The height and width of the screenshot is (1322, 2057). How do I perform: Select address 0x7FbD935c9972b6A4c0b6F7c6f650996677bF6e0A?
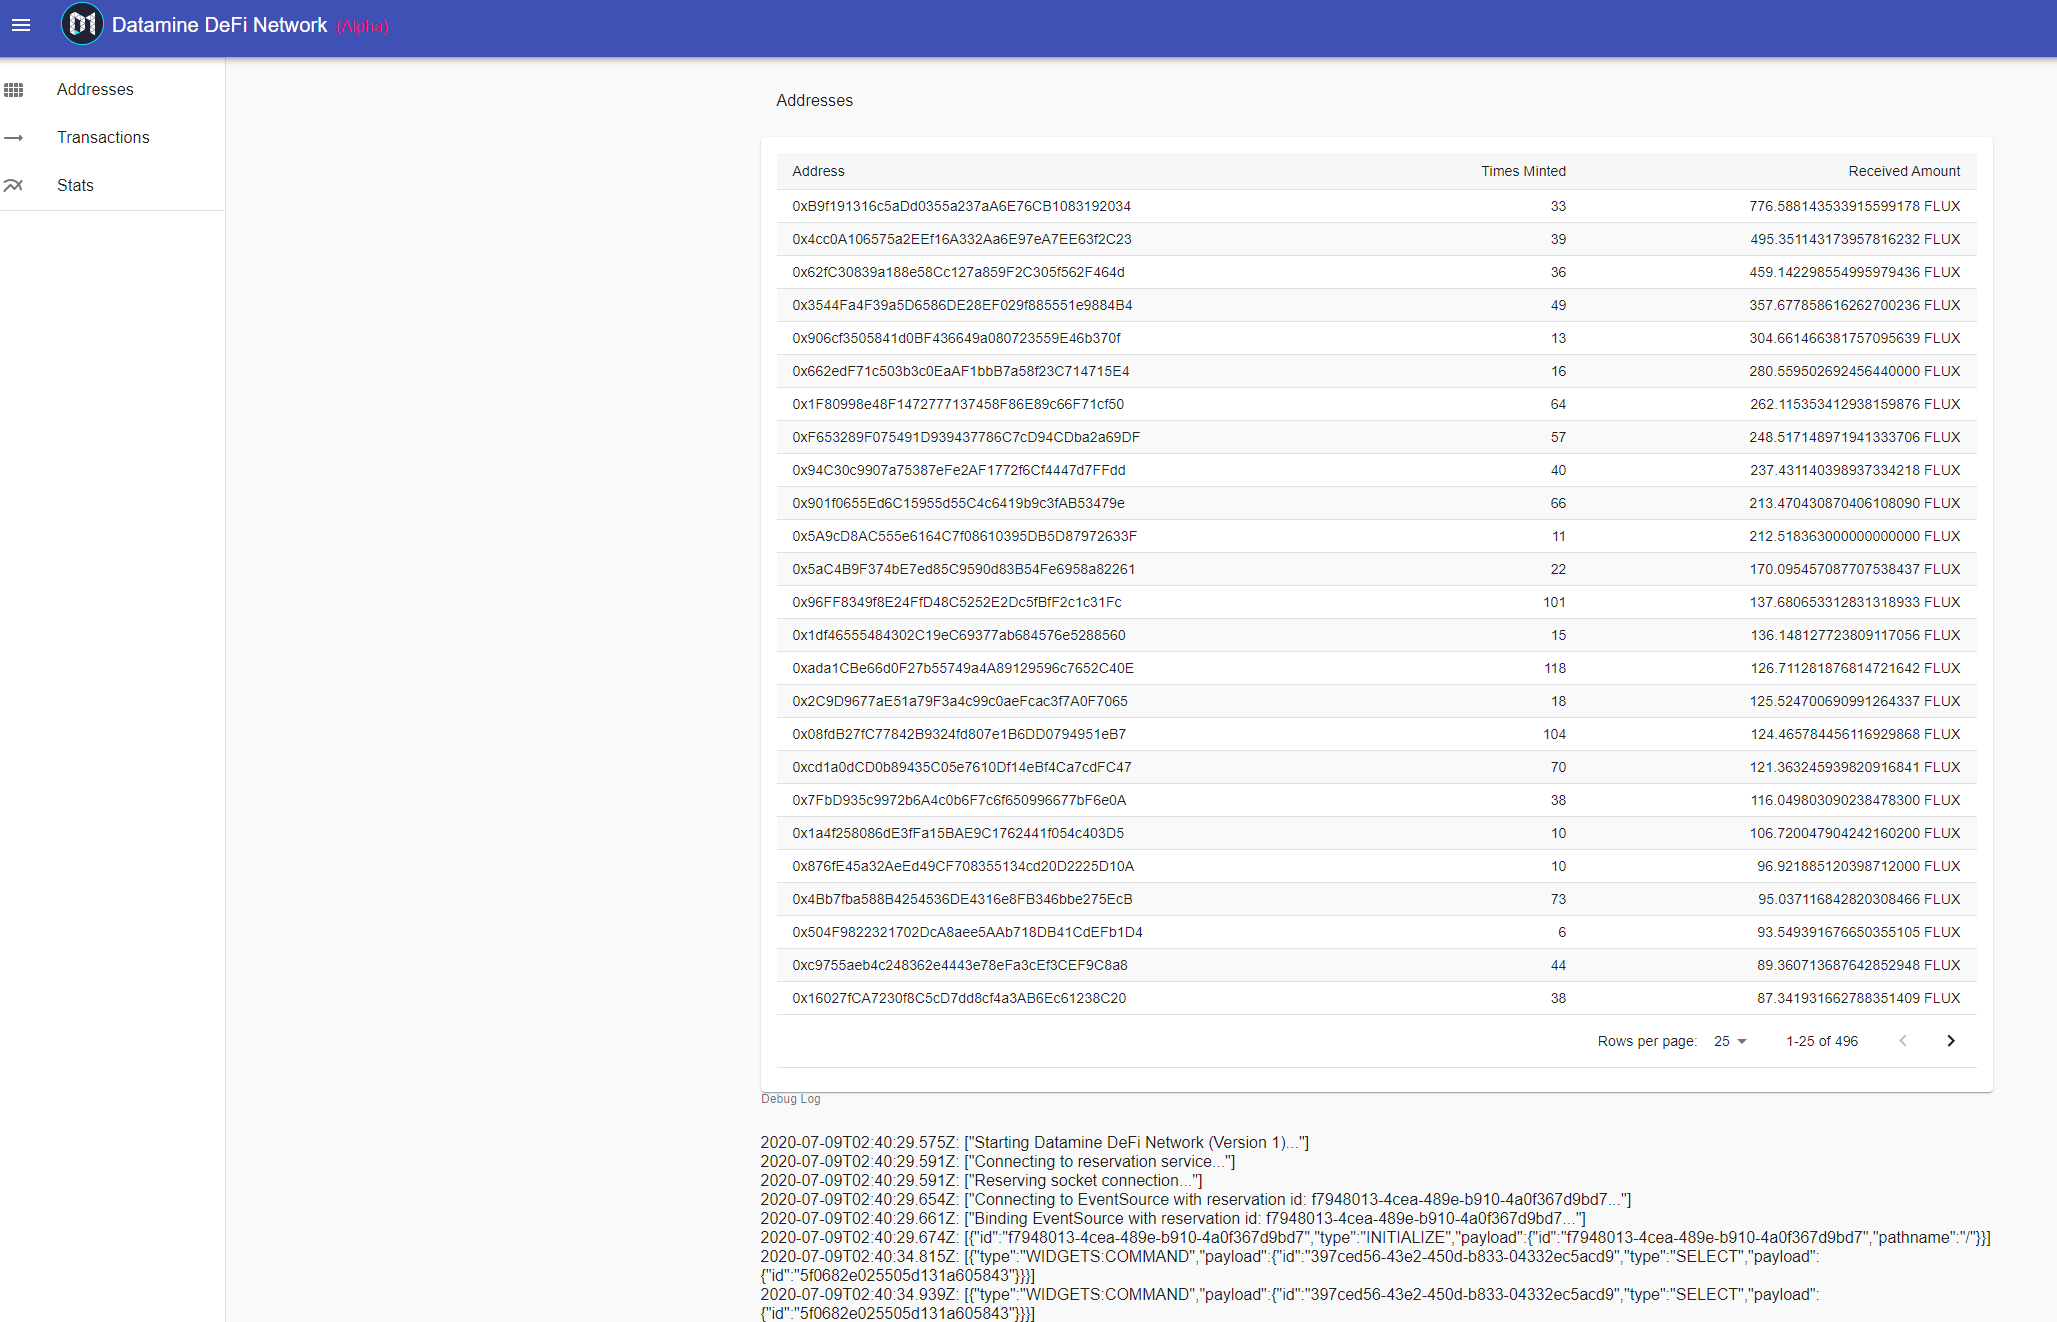click(x=959, y=800)
